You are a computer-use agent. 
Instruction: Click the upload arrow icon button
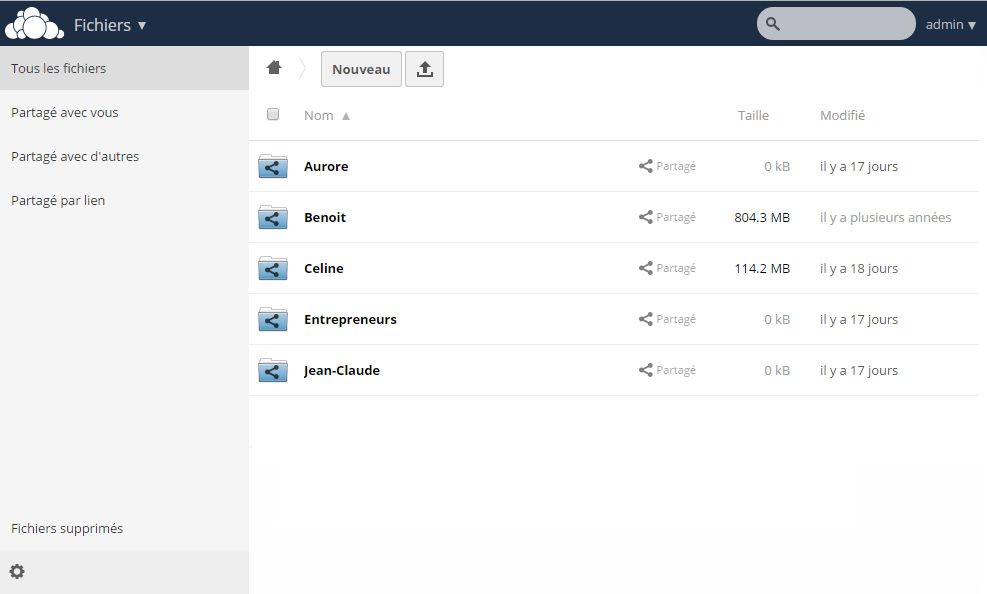pos(424,69)
